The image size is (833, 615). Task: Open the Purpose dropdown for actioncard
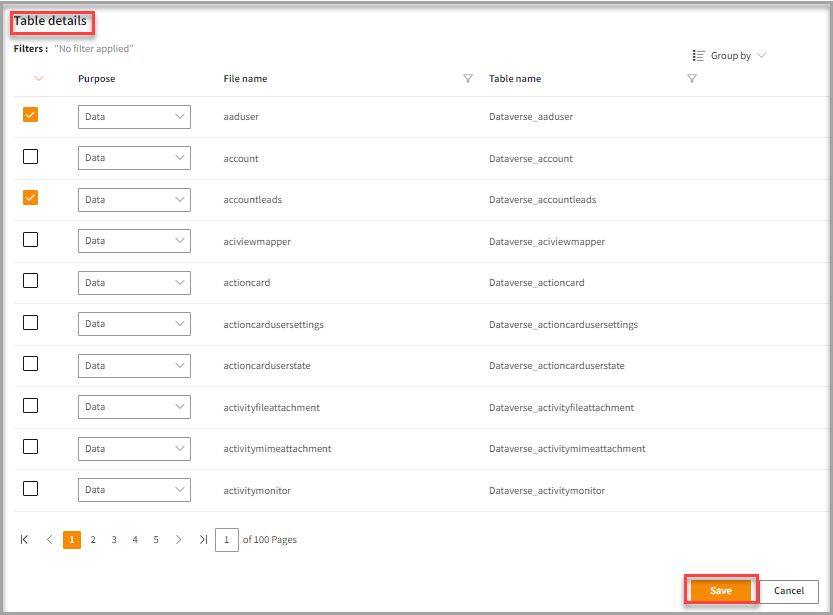pyautogui.click(x=134, y=283)
